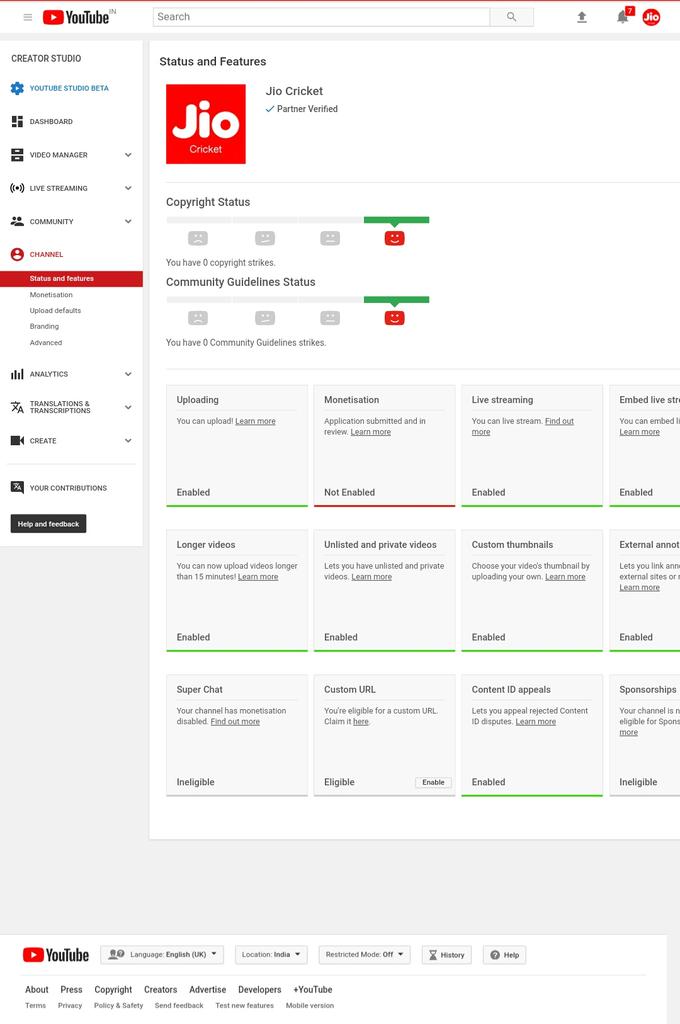Open the hamburger guide menu
The width and height of the screenshot is (680, 1024).
pos(27,17)
